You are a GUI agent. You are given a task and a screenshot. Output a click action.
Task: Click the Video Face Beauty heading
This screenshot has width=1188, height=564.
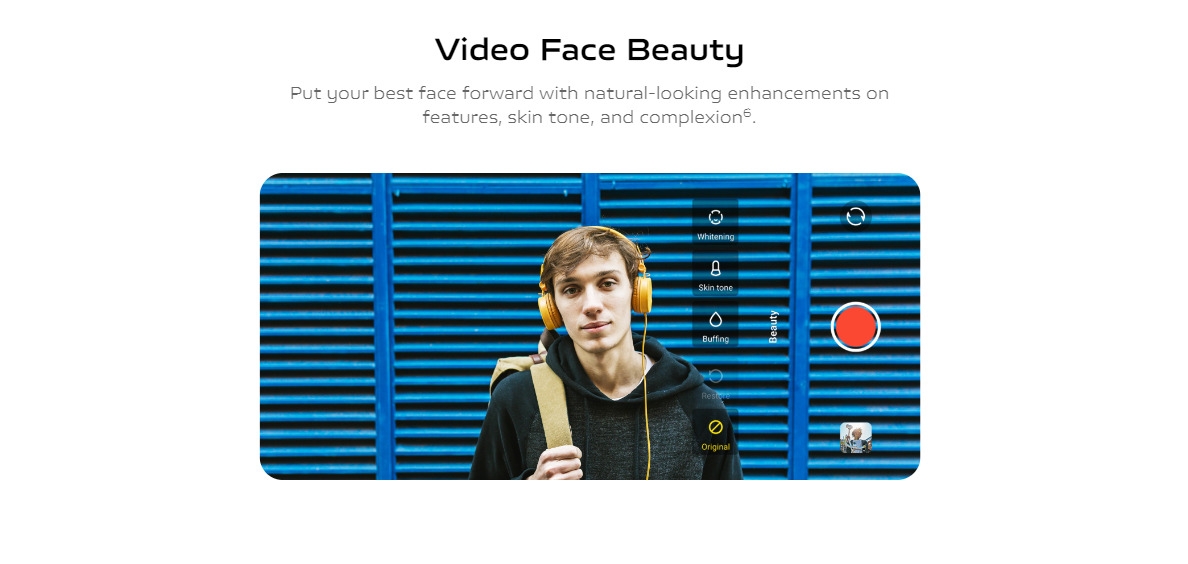click(x=589, y=50)
